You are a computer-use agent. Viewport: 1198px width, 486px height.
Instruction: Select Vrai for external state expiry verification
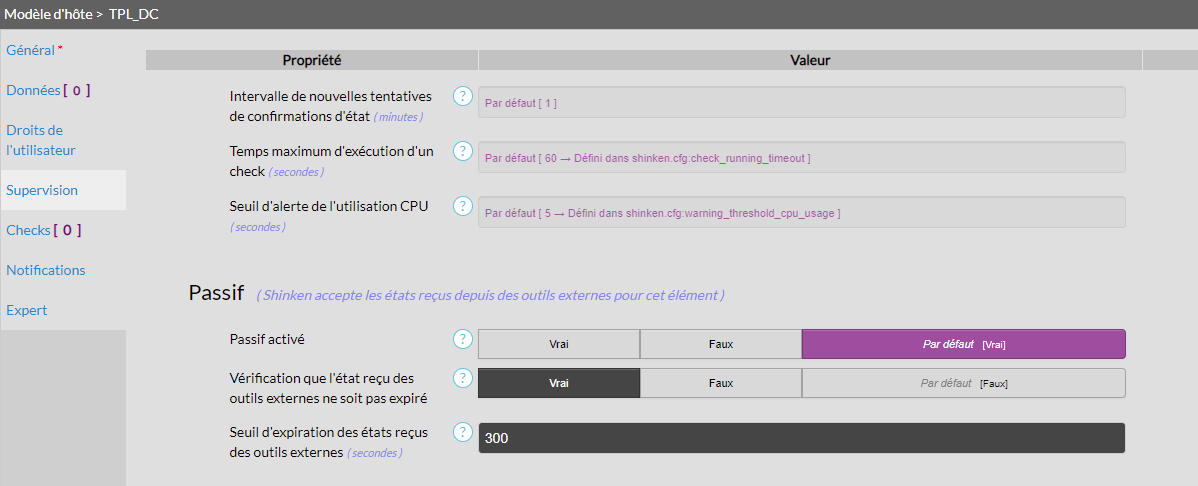point(559,383)
